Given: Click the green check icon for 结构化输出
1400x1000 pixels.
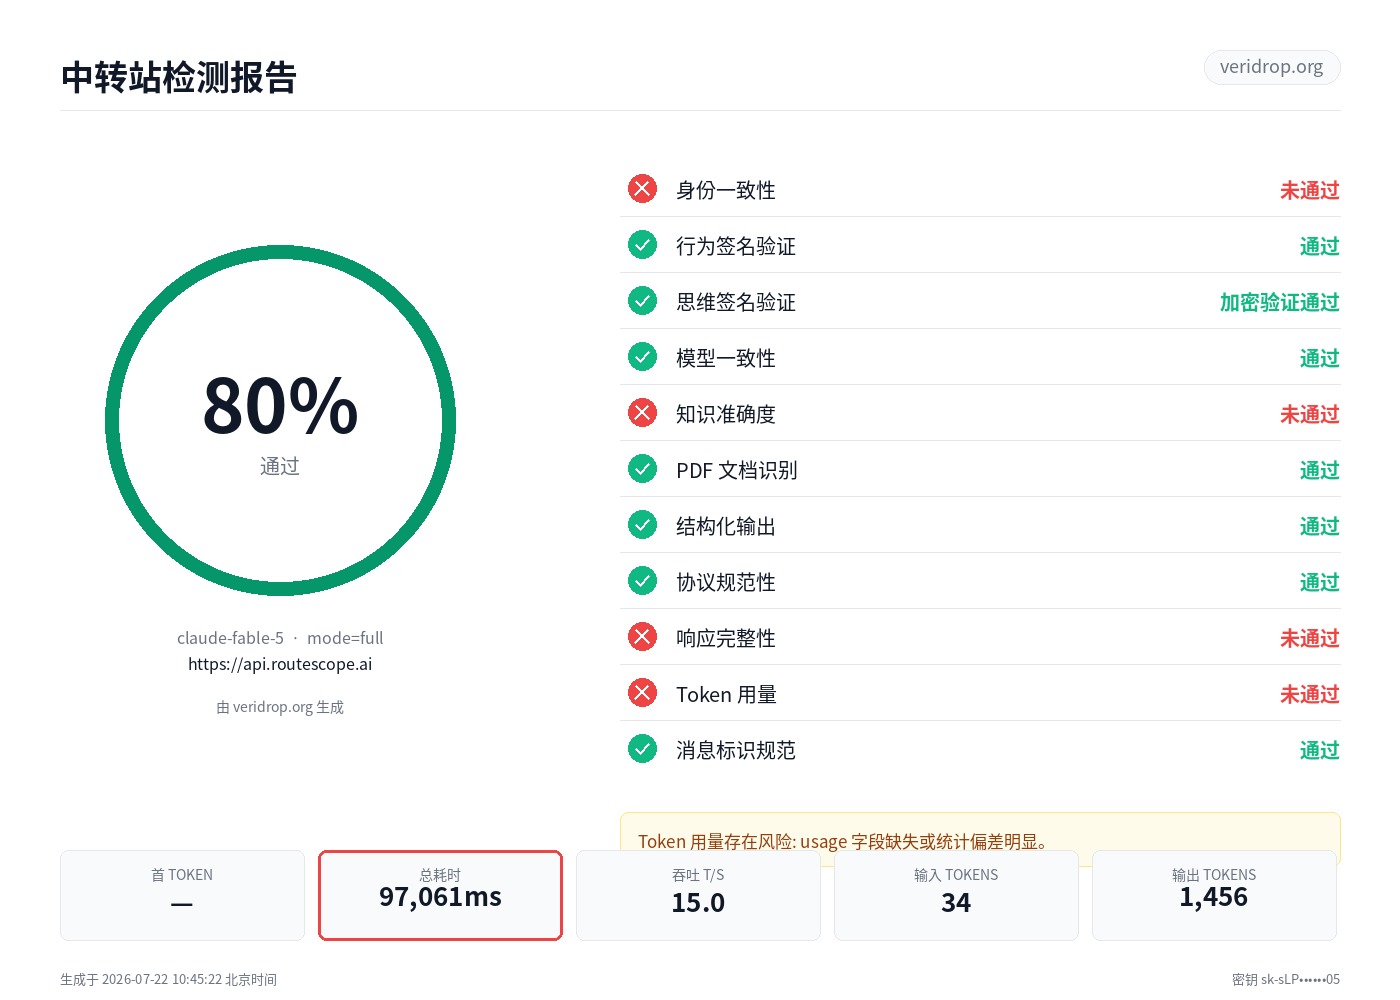Looking at the screenshot, I should [642, 525].
